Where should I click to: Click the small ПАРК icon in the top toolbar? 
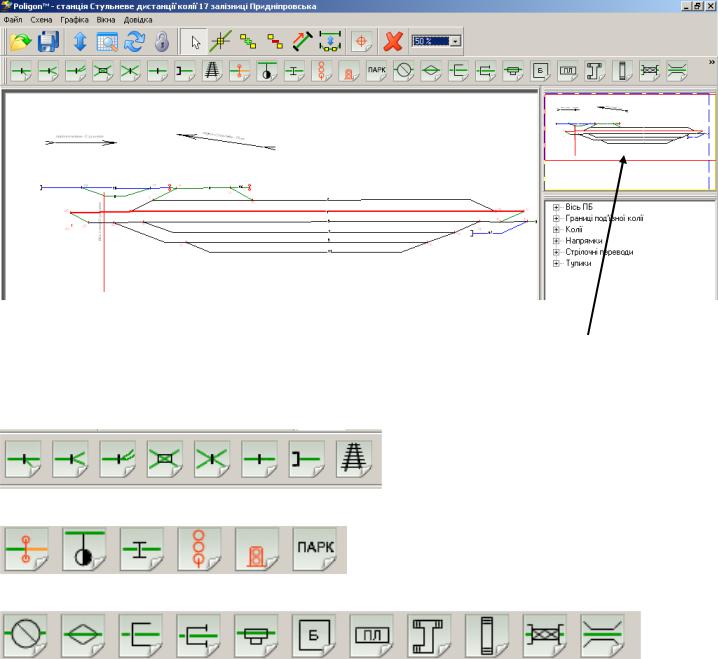pyautogui.click(x=377, y=71)
